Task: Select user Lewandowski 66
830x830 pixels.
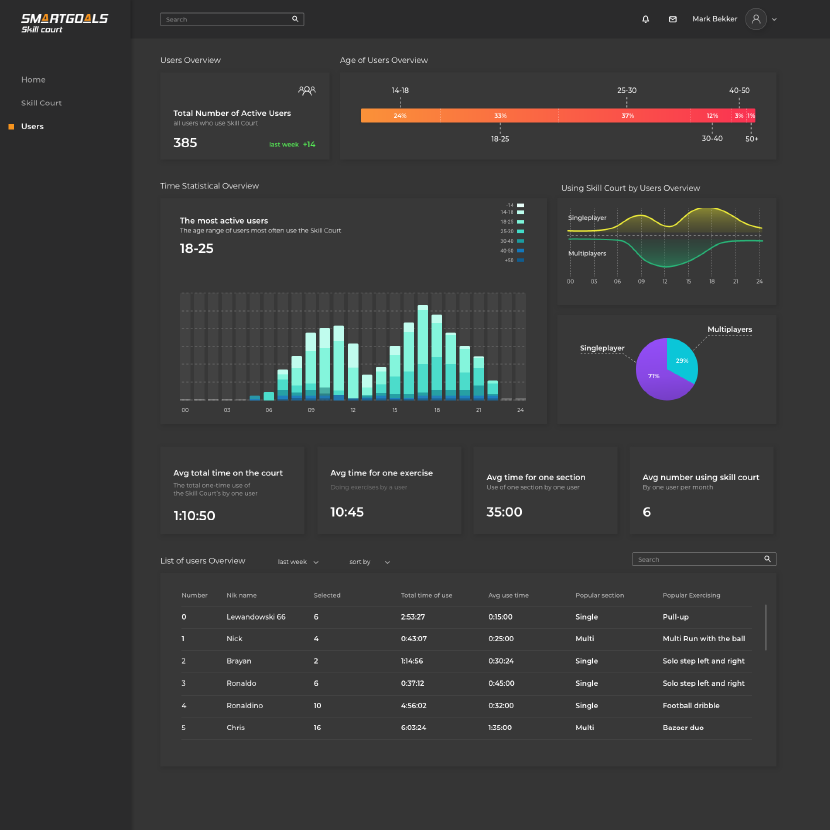Action: pos(256,617)
